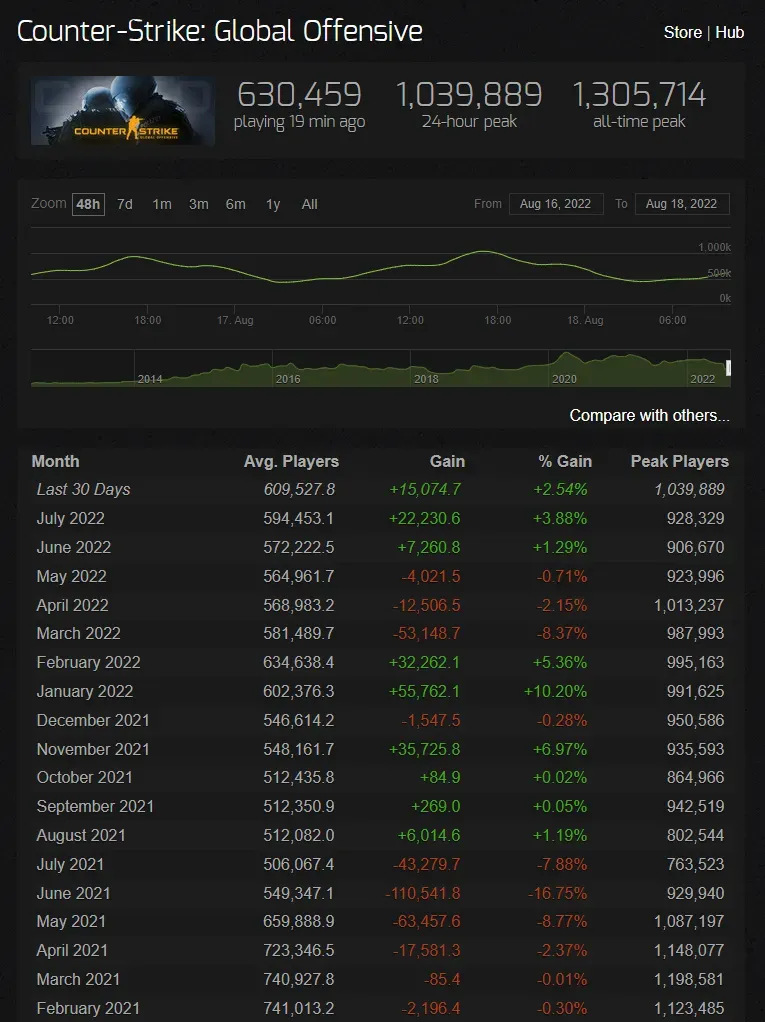Click the June 2022 row label
Viewport: 765px width, 1022px height.
(74, 547)
